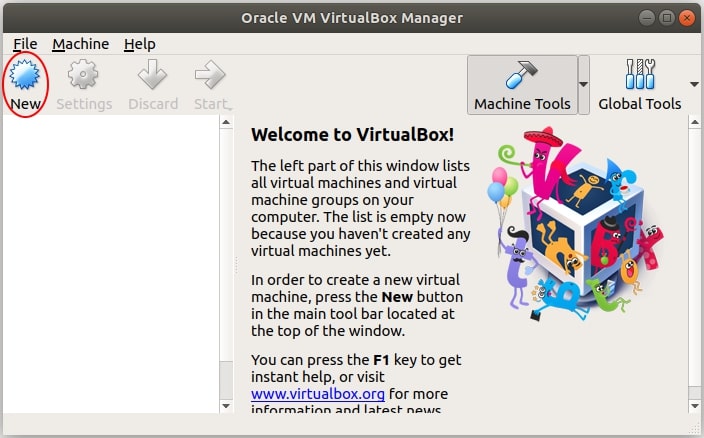
Task: Click VM list scrollbar down arrow
Action: (226, 406)
